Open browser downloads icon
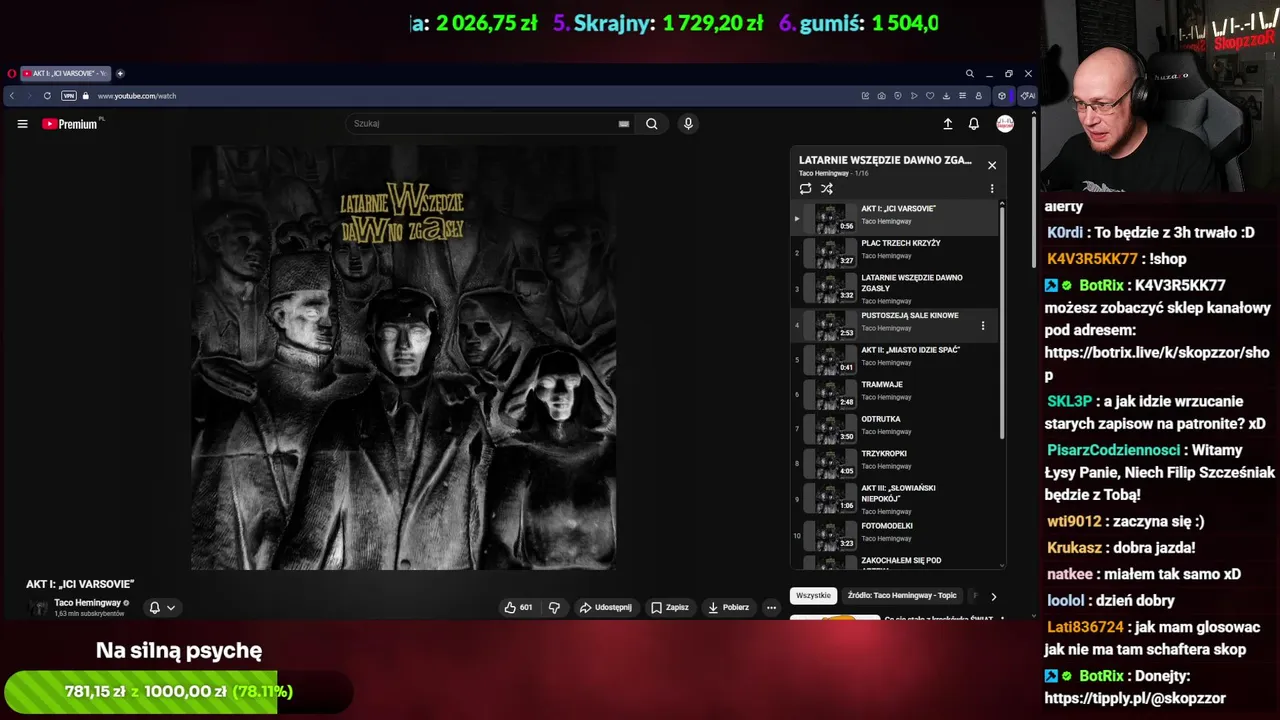The image size is (1280, 720). click(946, 96)
